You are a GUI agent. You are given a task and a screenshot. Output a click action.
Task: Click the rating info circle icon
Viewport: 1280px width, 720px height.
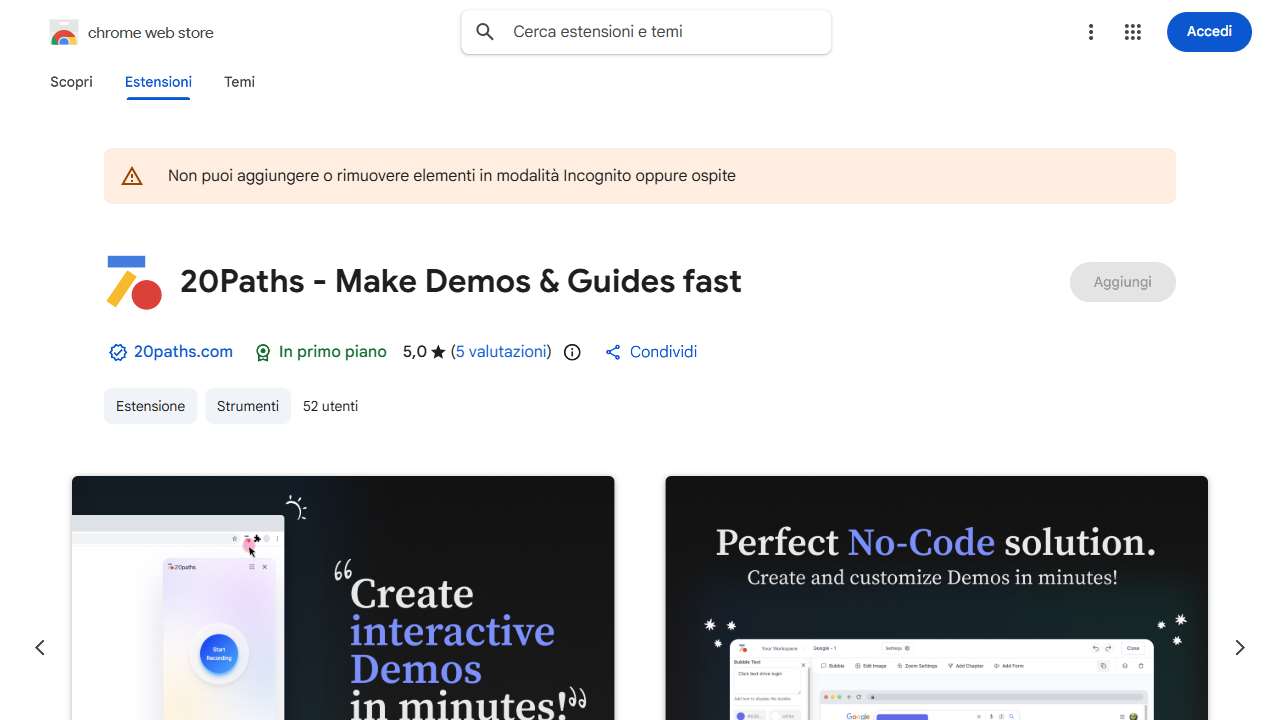point(572,352)
